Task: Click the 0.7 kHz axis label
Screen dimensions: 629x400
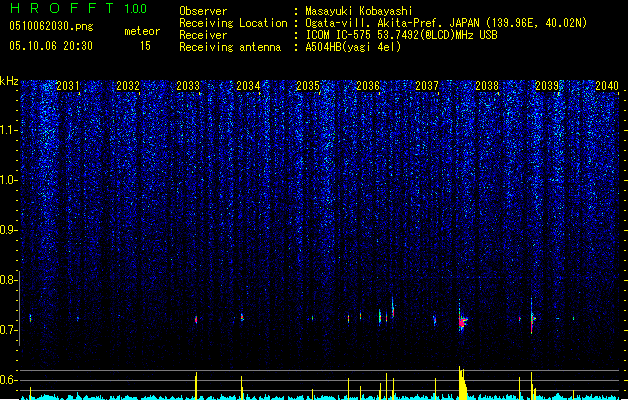Action: click(9, 330)
